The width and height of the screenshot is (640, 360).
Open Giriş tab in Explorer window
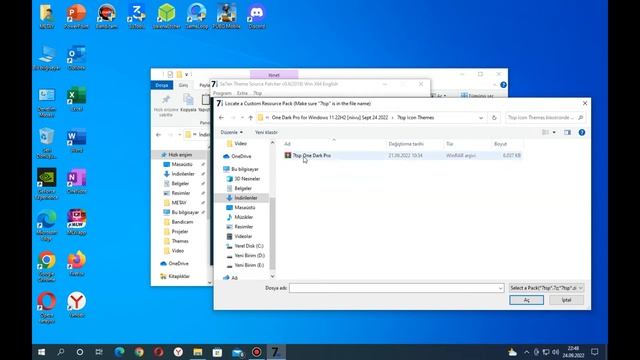183,85
